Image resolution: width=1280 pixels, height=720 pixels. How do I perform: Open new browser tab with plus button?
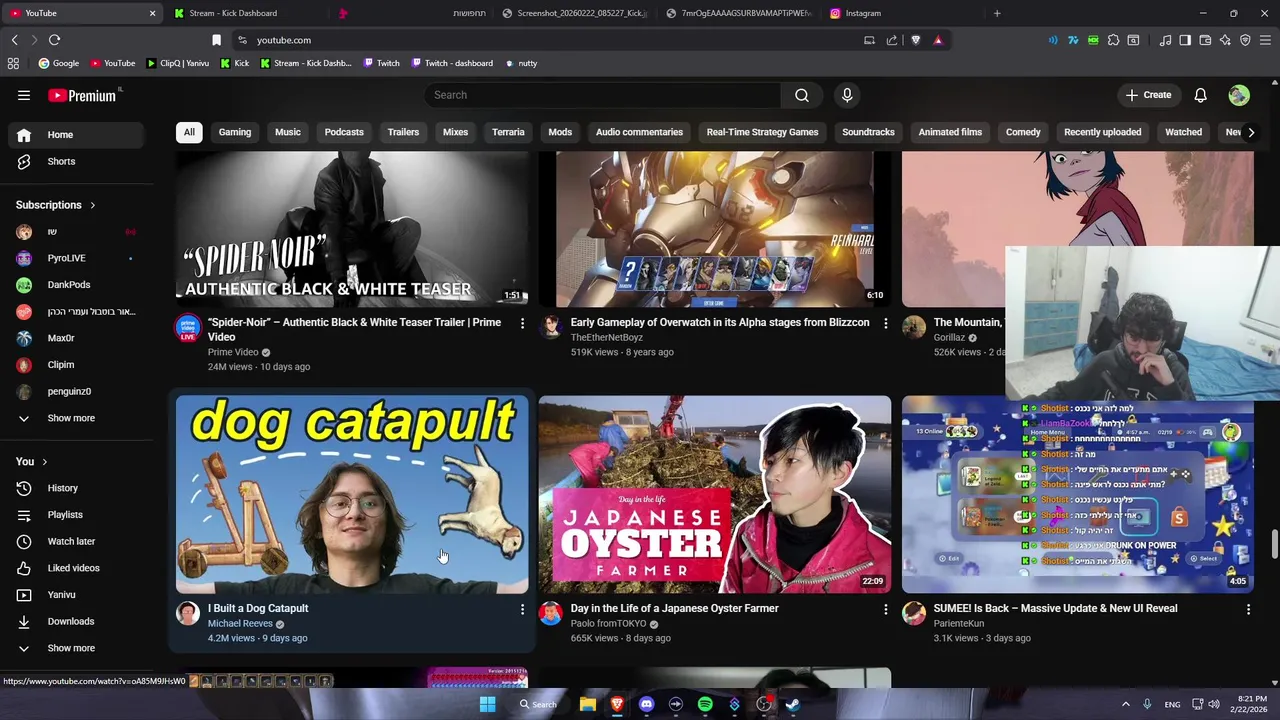pyautogui.click(x=997, y=13)
